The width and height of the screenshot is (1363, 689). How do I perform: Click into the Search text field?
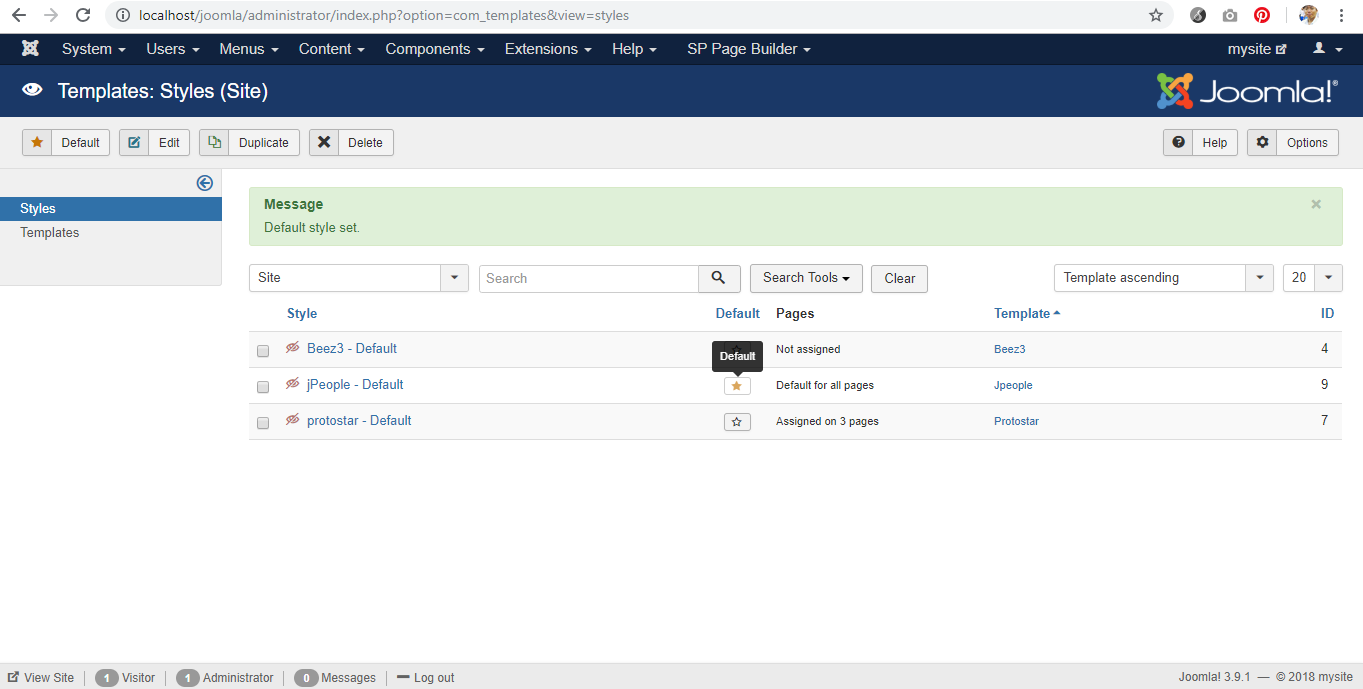pos(588,279)
